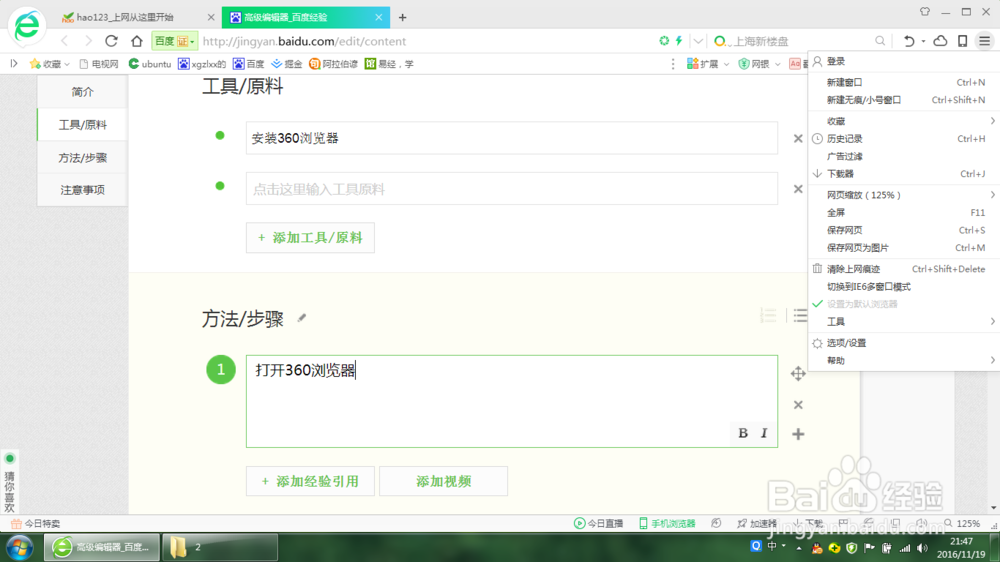Open the 百度证 site badge dropdown
This screenshot has height=562, width=1000.
pyautogui.click(x=174, y=41)
